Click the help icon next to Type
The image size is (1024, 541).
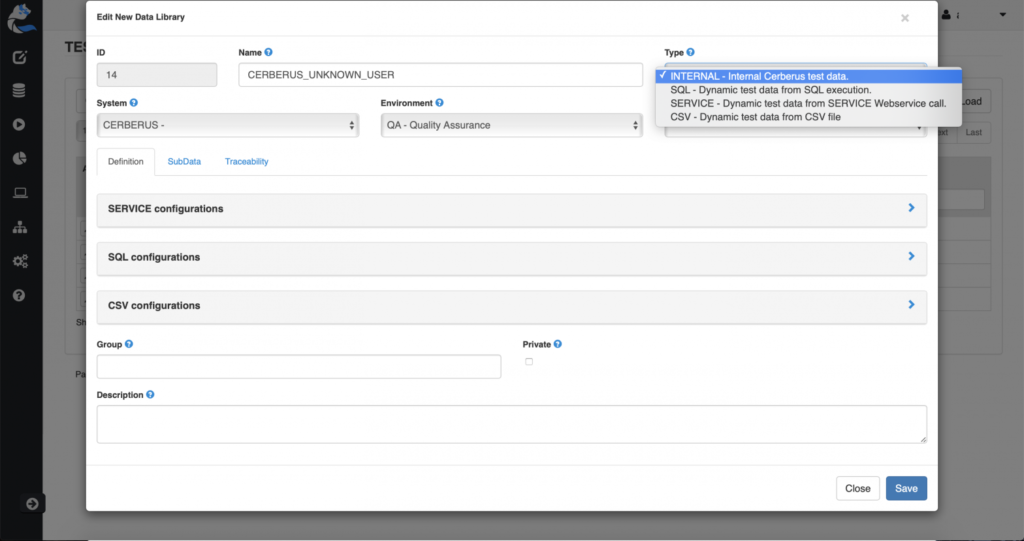tap(690, 52)
